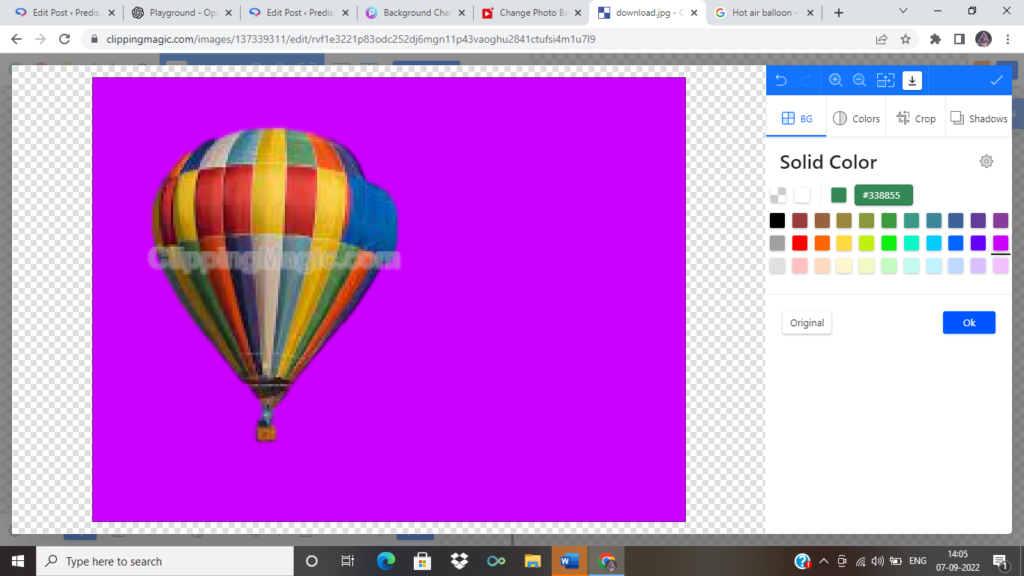Click the taskbar search box
1024x576 pixels.
[165, 561]
